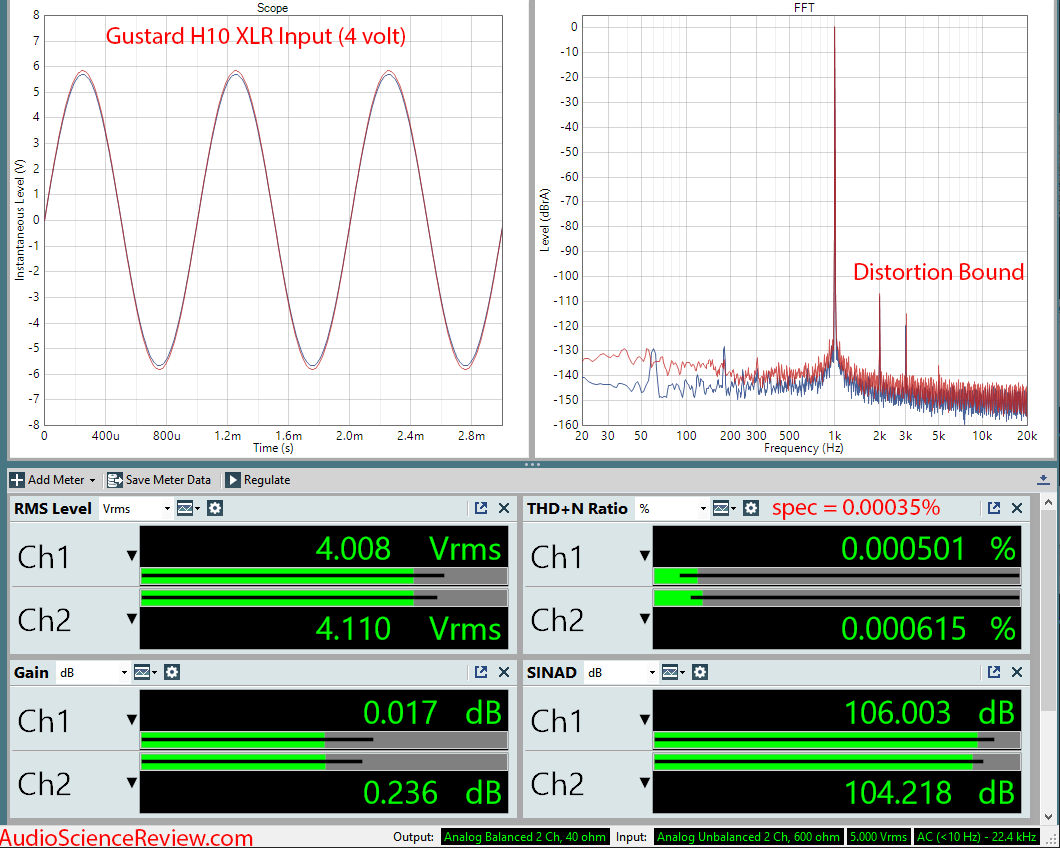This screenshot has width=1060, height=848.
Task: Click Analog Balanced 2 Ch output status
Action: (525, 837)
